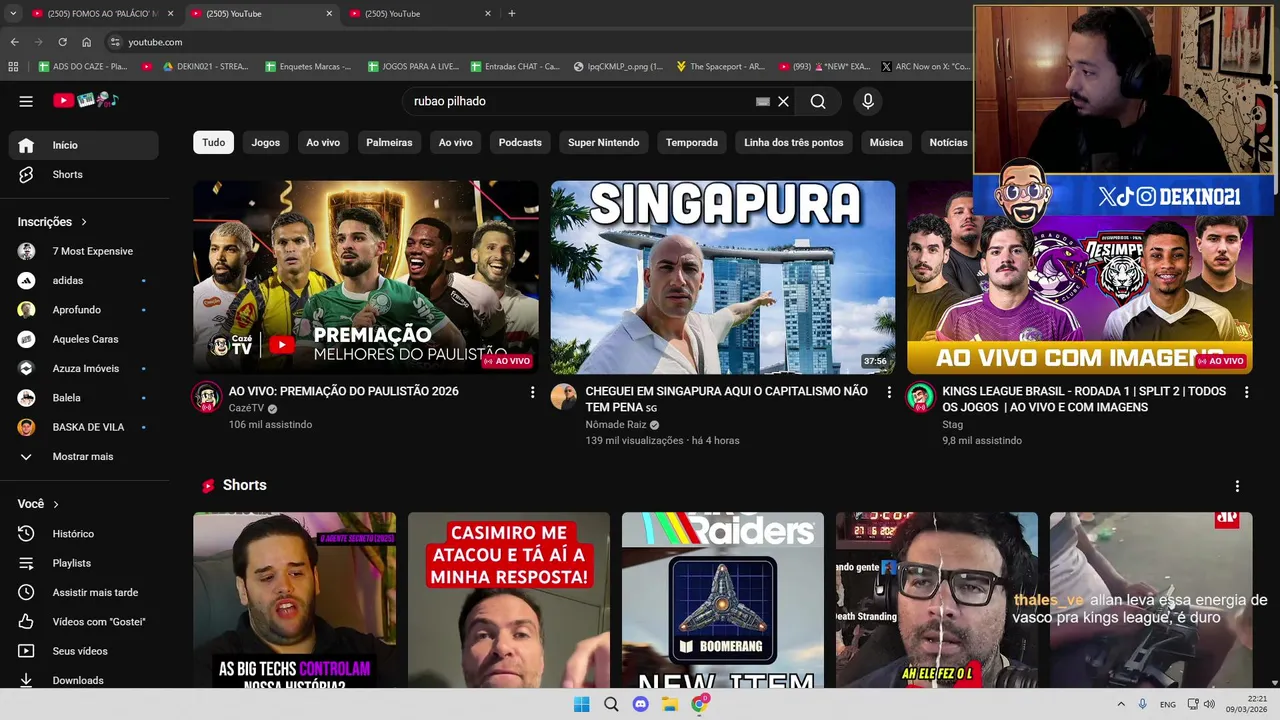Open a new browser tab
1280x720 pixels.
512,14
